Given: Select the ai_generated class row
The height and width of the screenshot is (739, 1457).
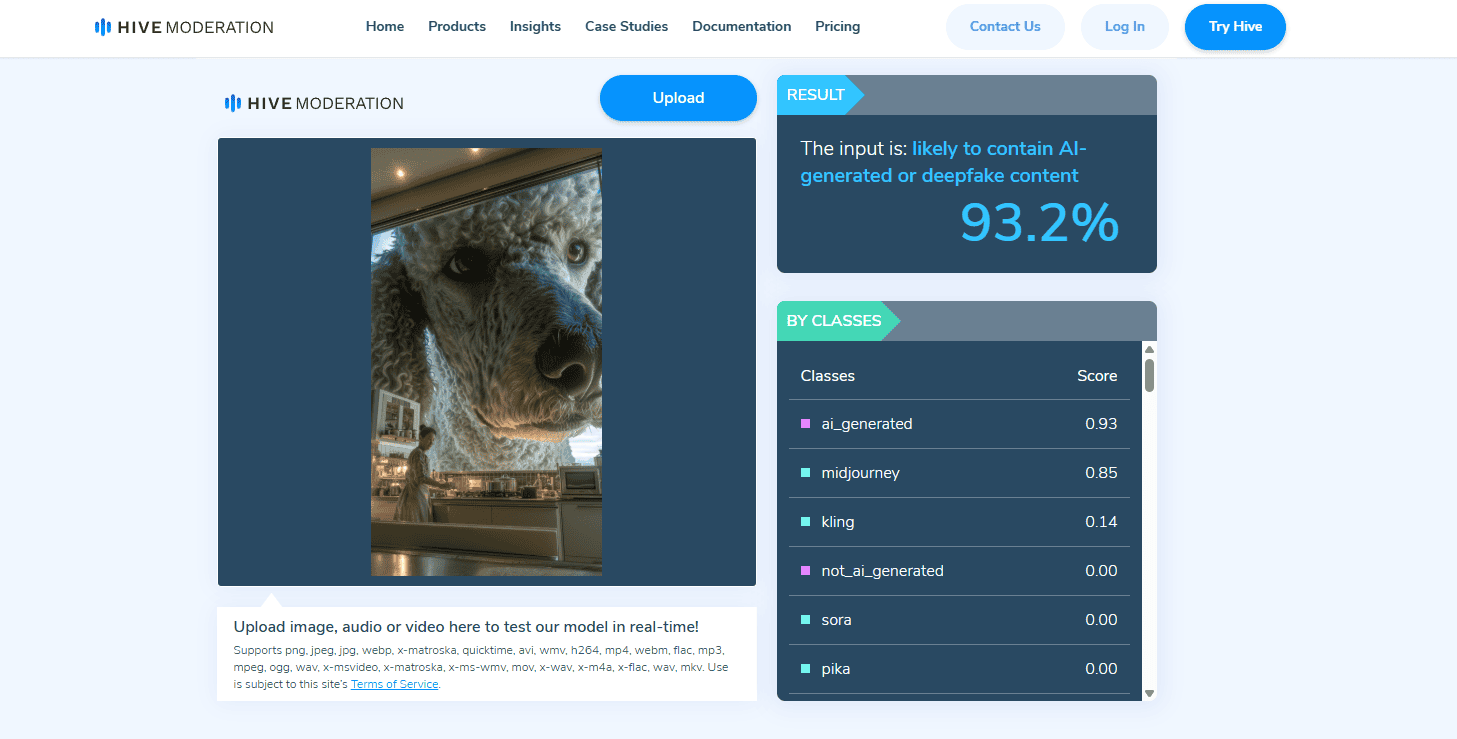Looking at the screenshot, I should tap(959, 424).
